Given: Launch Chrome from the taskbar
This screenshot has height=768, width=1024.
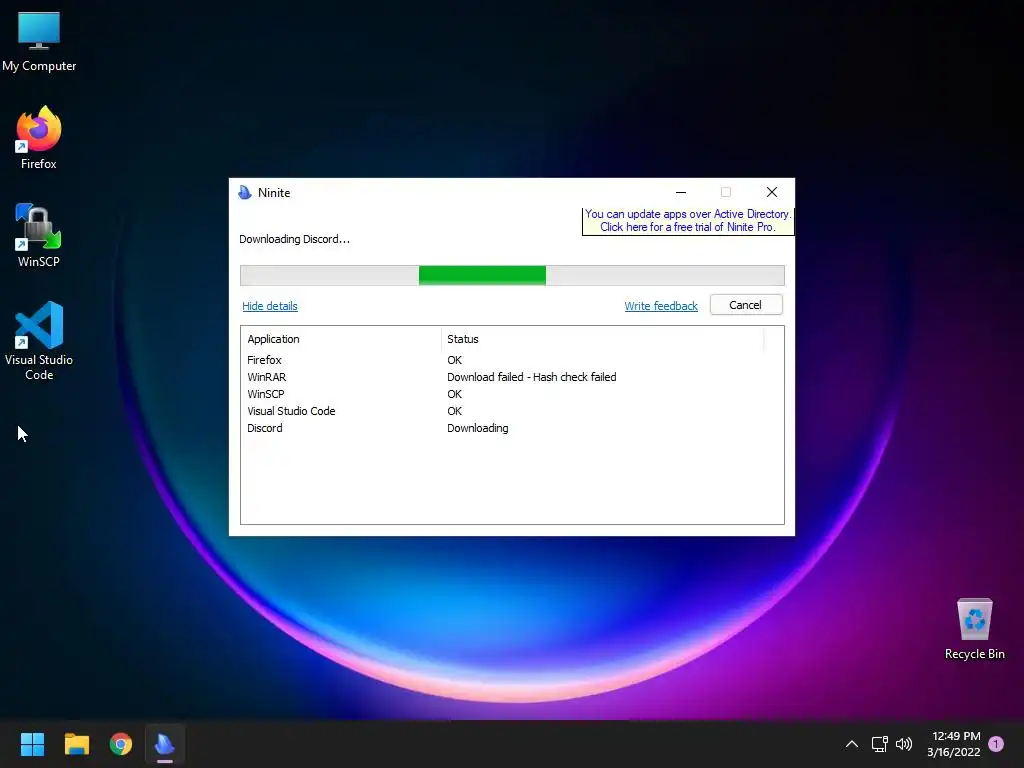Looking at the screenshot, I should coord(121,744).
